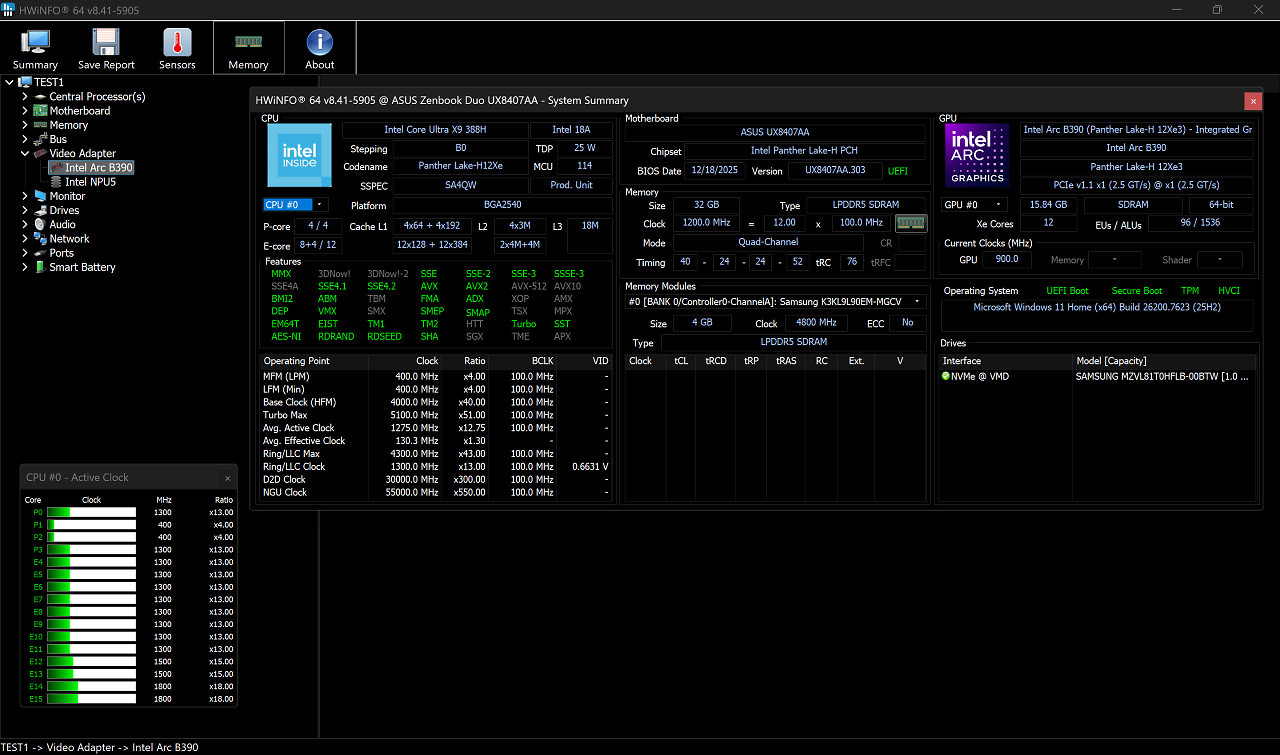
Task: Open the memory module BANK 0 dropdown
Action: 776,301
